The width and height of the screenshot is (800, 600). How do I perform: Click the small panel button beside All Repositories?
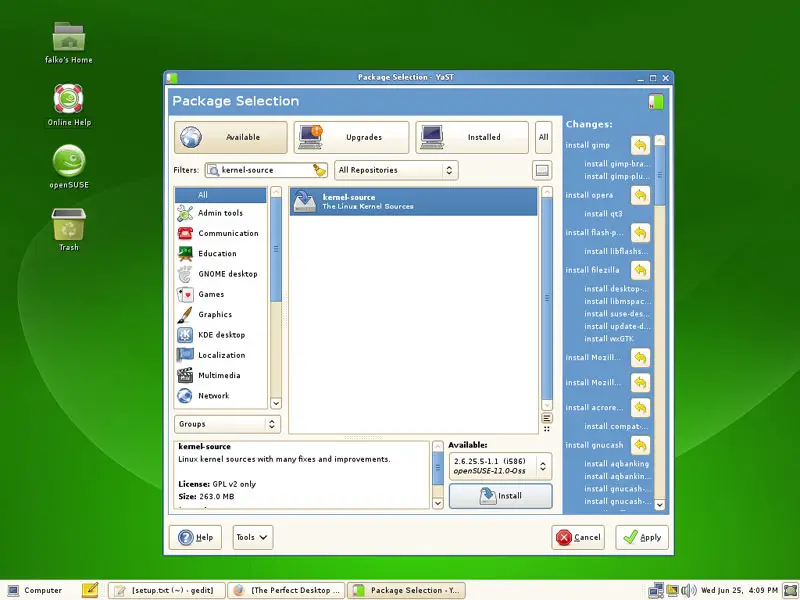[542, 170]
